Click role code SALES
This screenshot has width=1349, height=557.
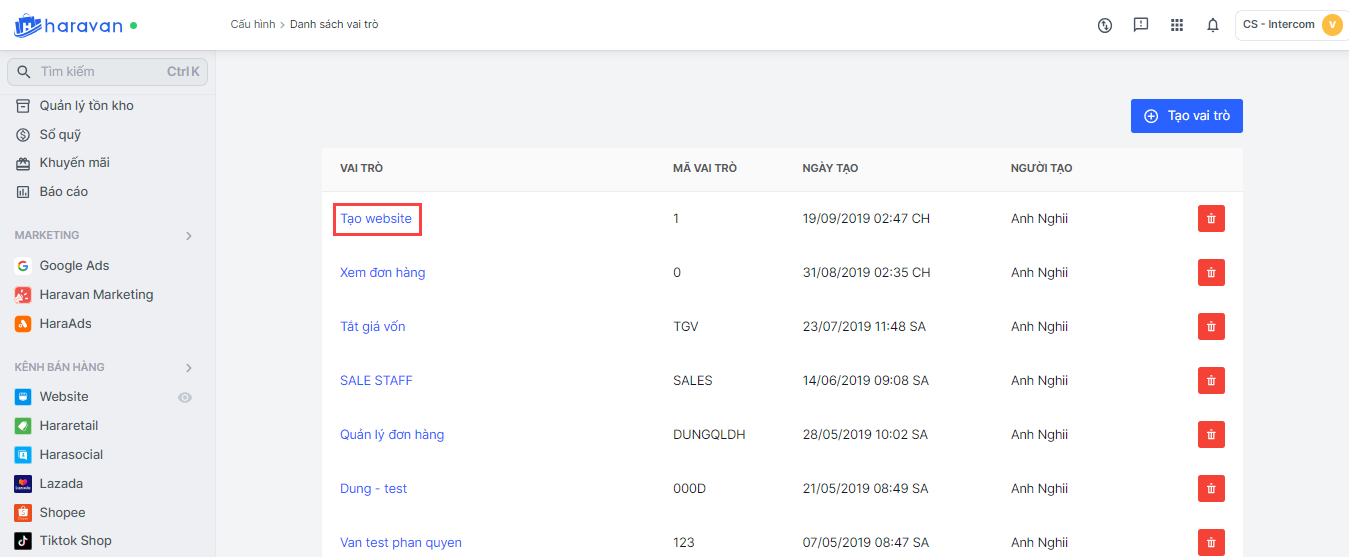(693, 381)
